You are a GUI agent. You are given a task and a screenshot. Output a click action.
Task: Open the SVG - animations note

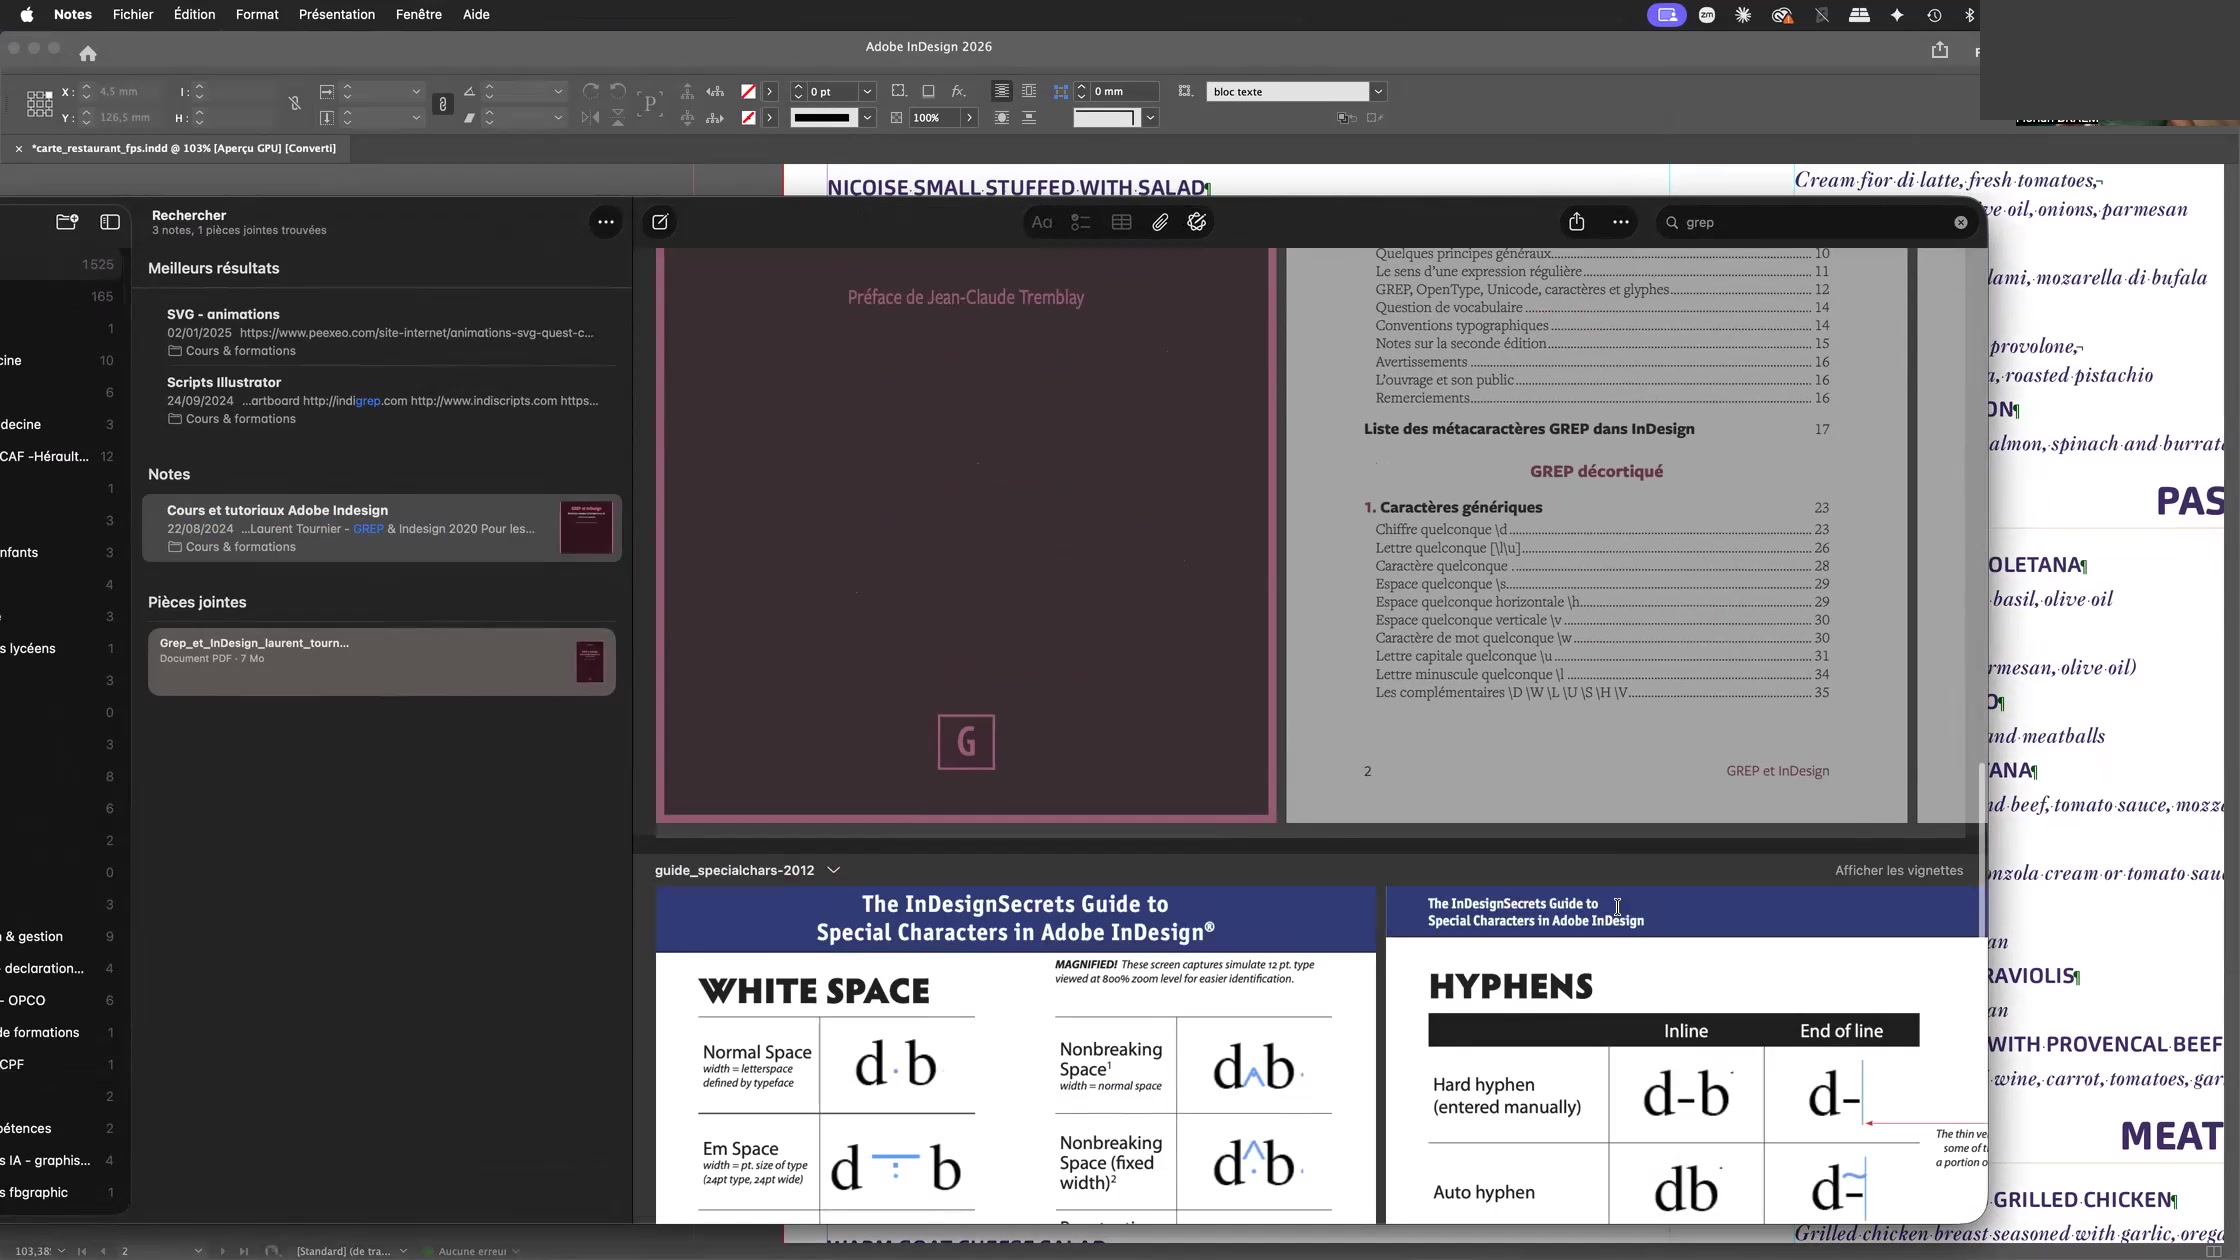click(381, 332)
